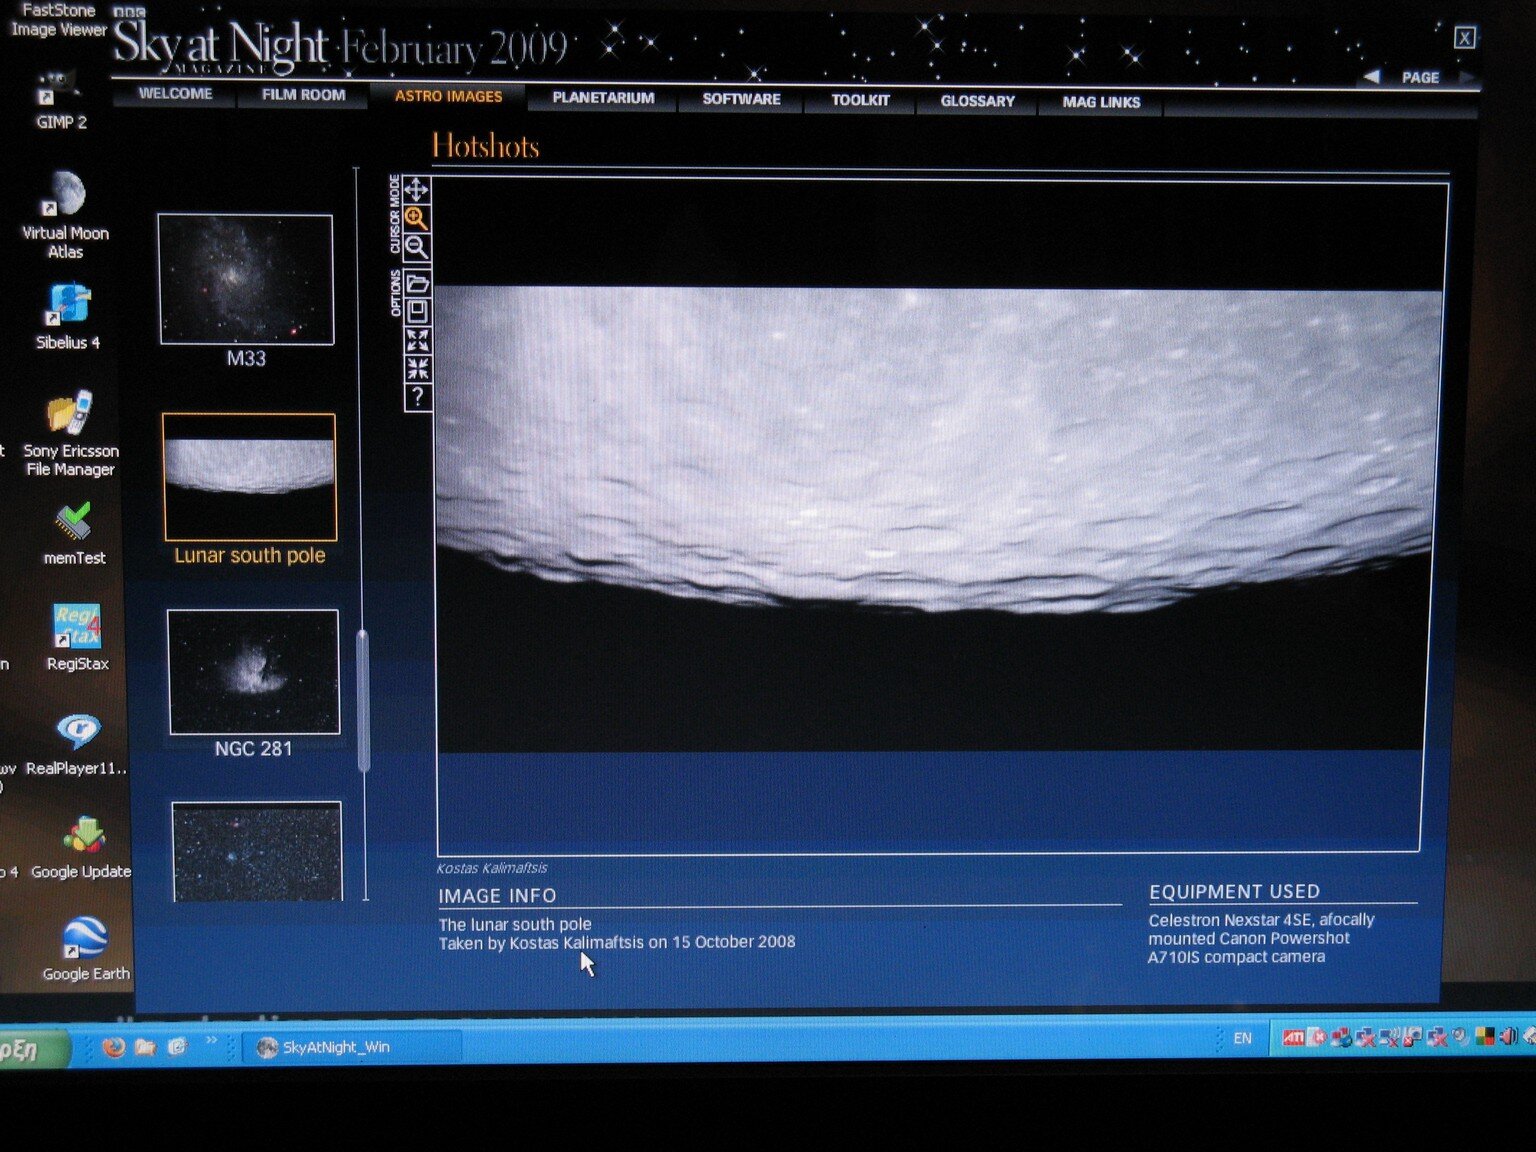Click the thumbnail list scrollbar handle
The width and height of the screenshot is (1536, 1152).
click(x=363, y=700)
